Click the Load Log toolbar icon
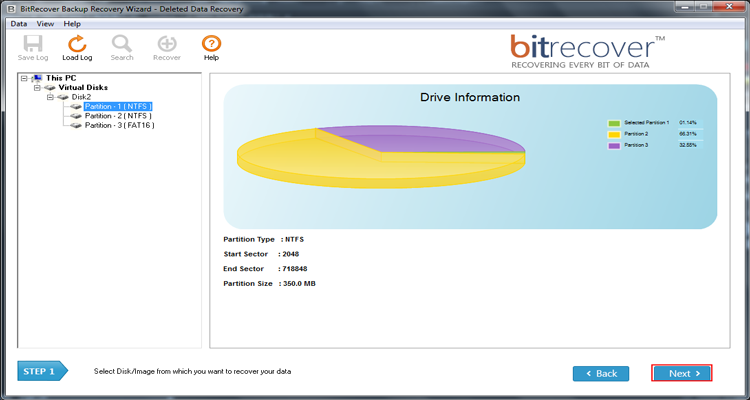 click(x=77, y=44)
